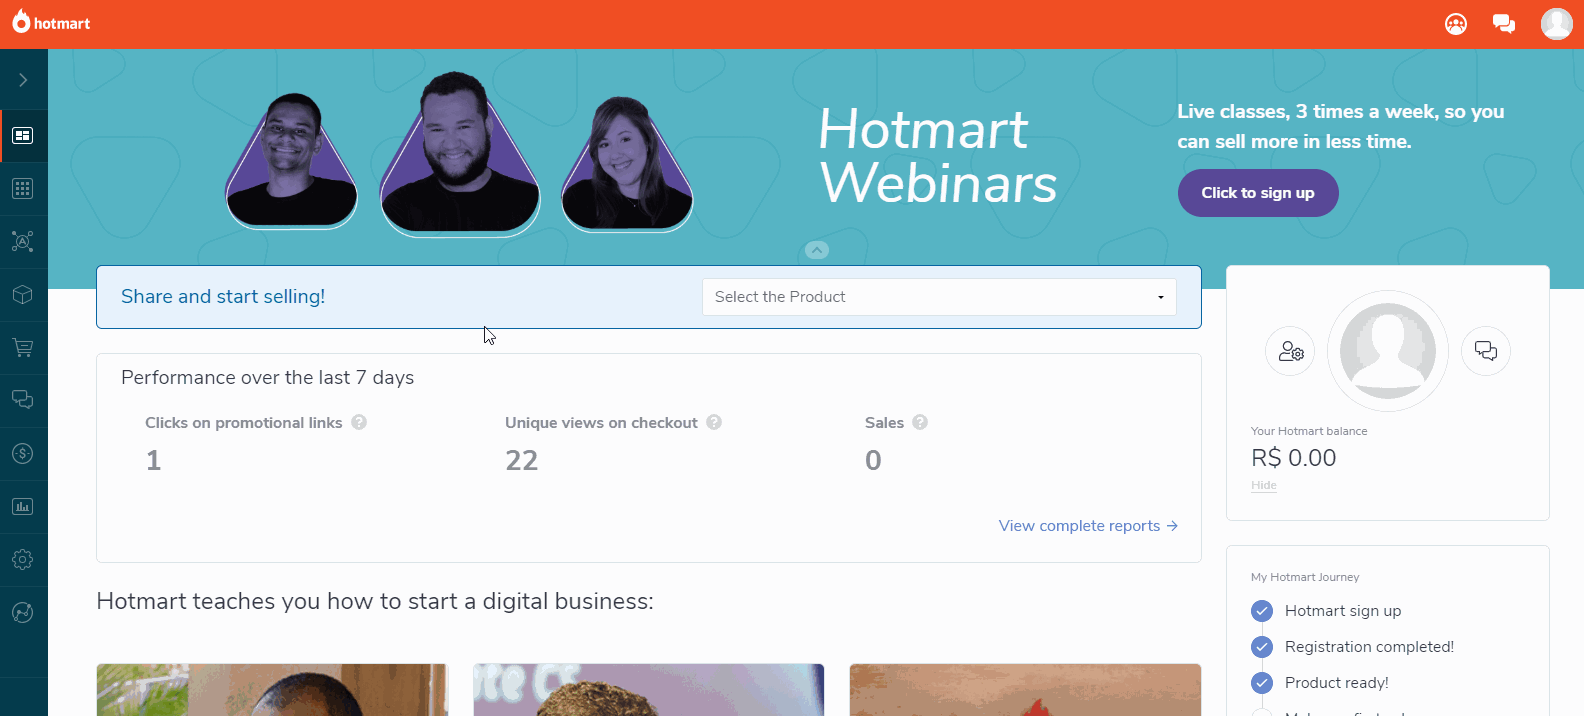Open the dollar sales icon in sidebar
Image resolution: width=1584 pixels, height=716 pixels.
23,454
